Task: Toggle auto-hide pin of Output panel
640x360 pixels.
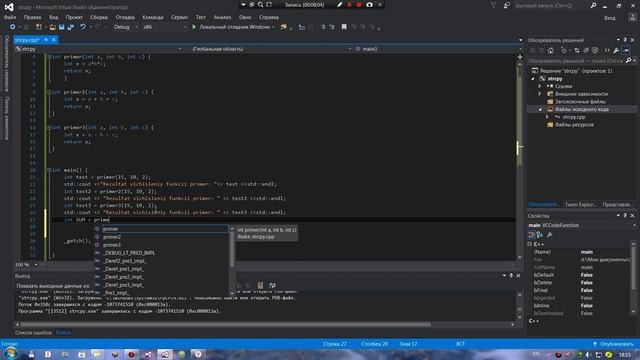Action: pos(511,276)
